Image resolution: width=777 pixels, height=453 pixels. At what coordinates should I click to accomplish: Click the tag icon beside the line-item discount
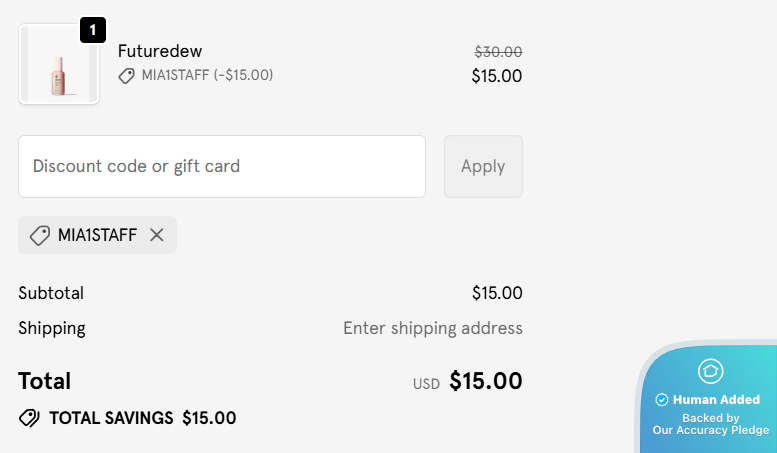(126, 76)
